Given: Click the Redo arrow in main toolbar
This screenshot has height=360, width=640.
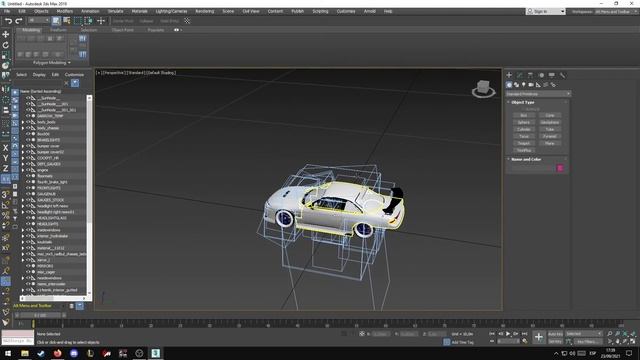Looking at the screenshot, I should click(x=18, y=20).
